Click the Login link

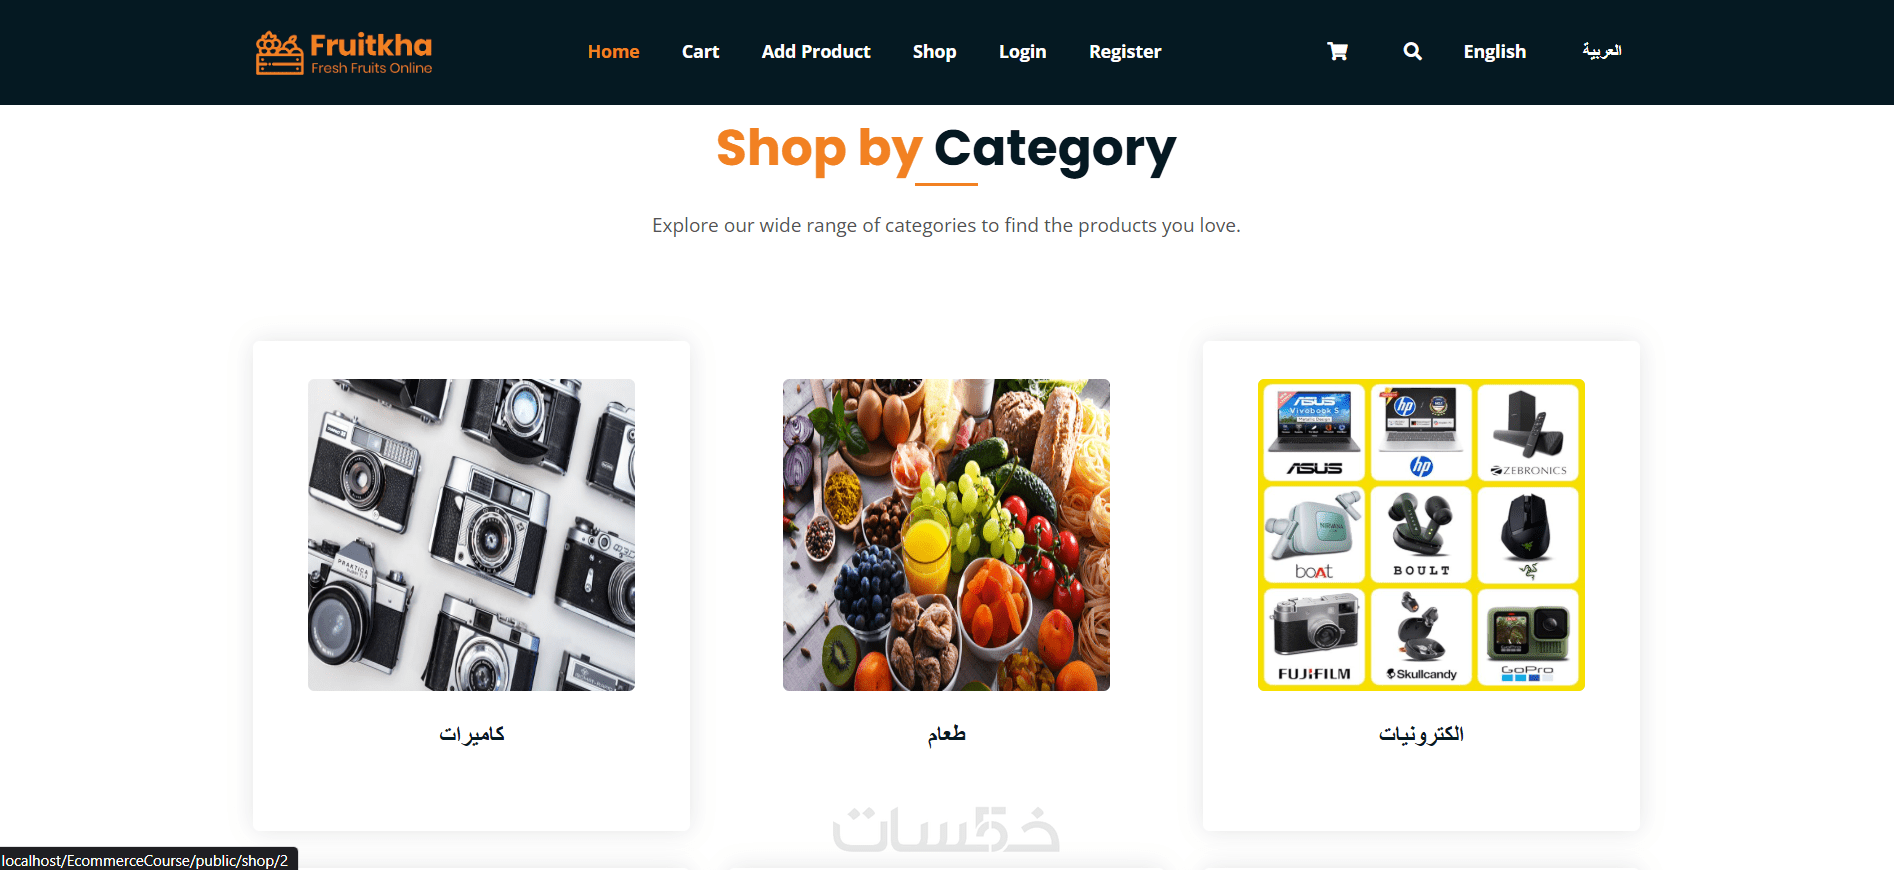(x=1022, y=52)
